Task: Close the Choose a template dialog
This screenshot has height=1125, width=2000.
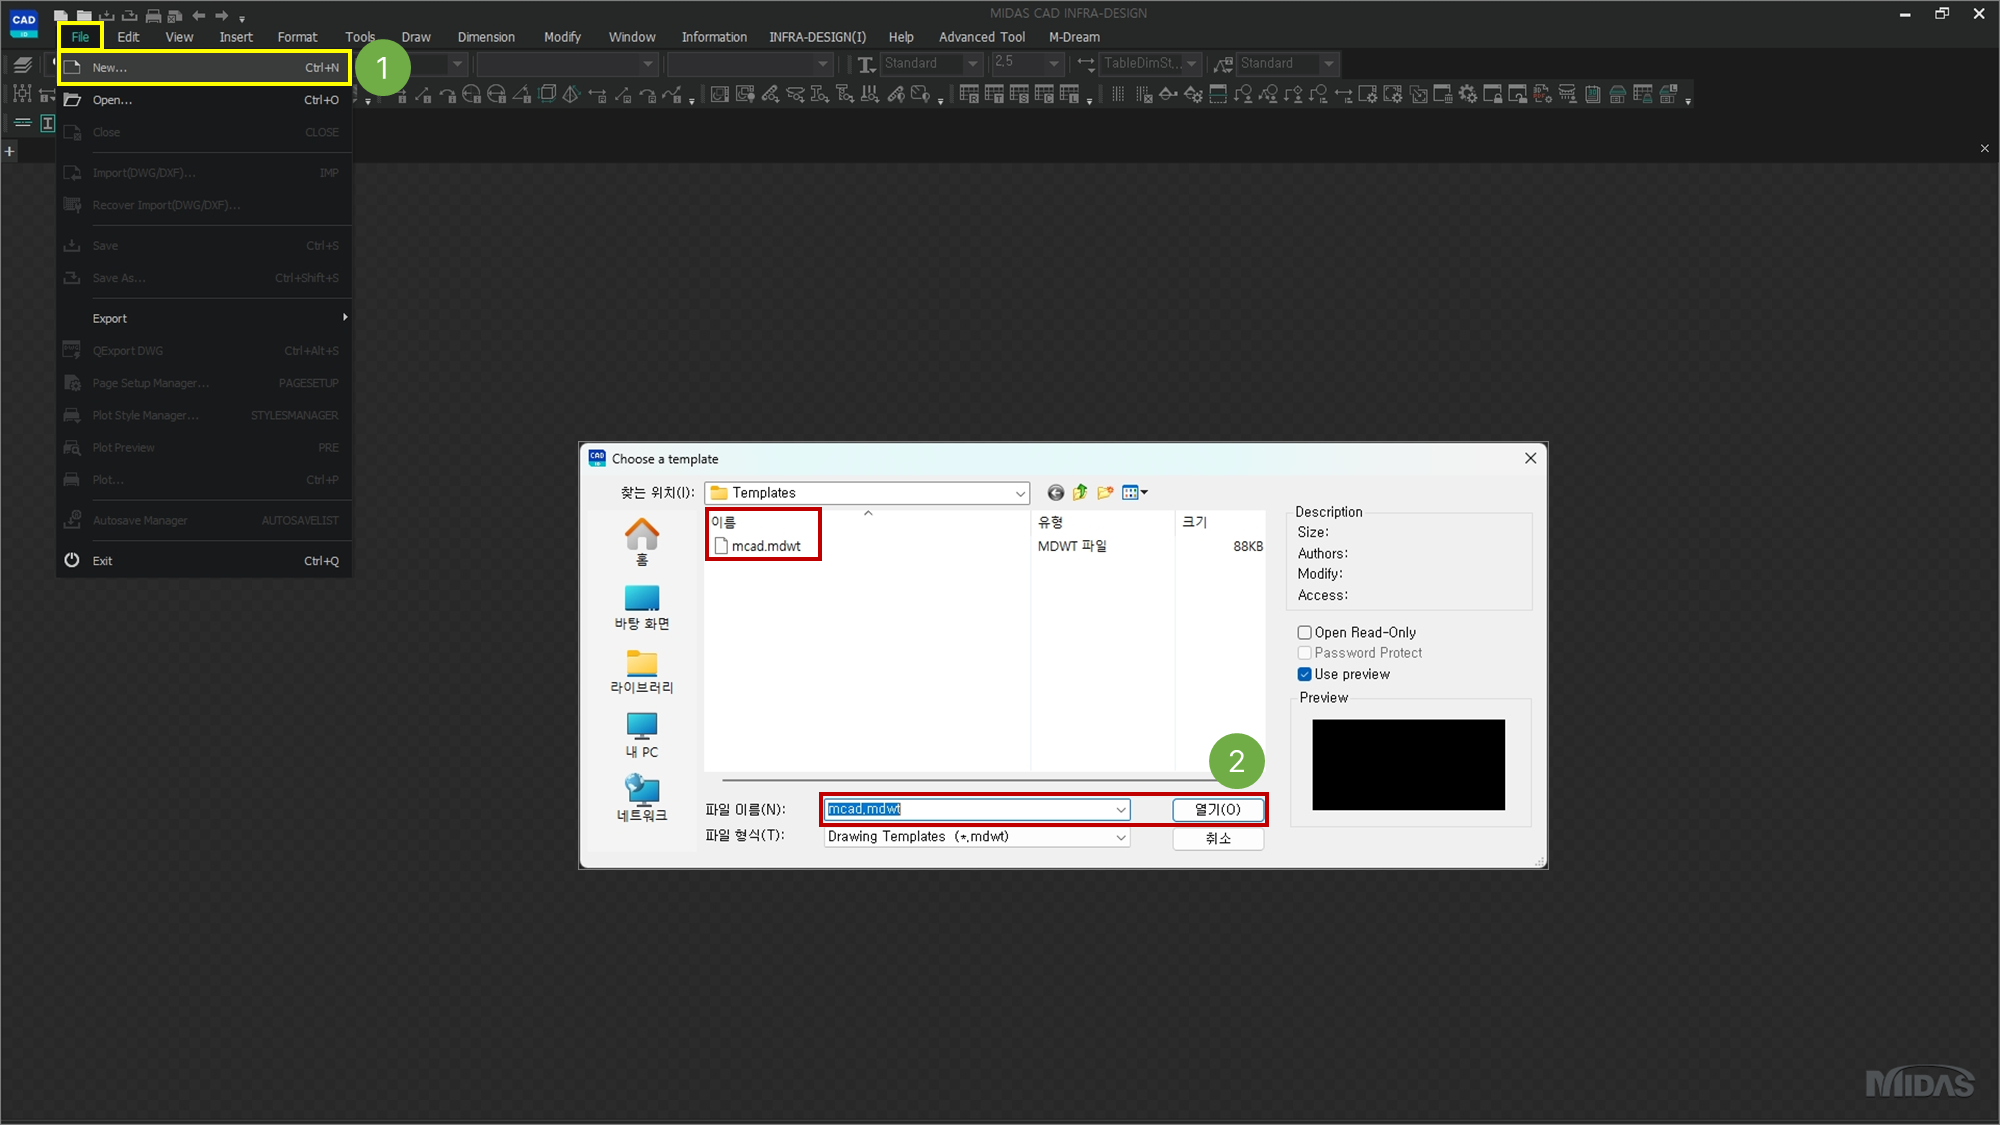Action: [1530, 458]
